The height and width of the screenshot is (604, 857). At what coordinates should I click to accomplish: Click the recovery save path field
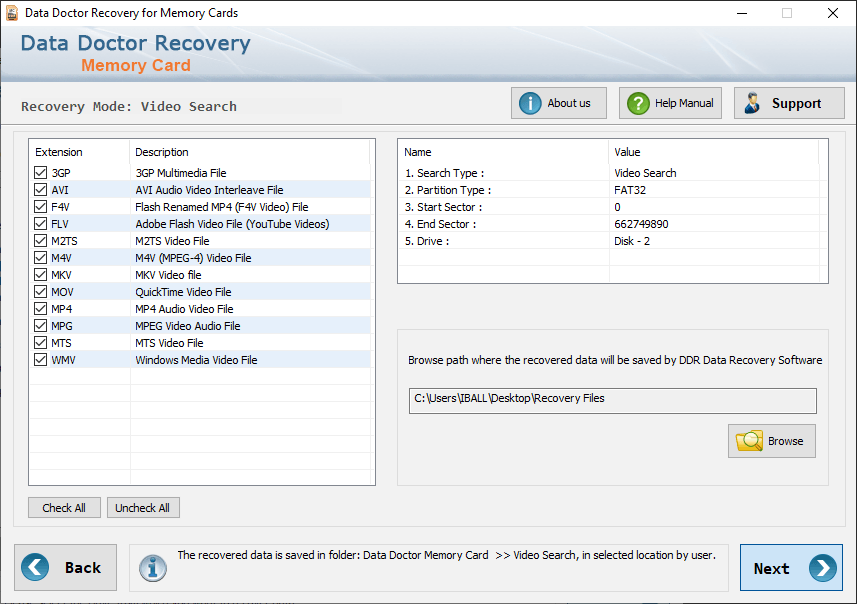pos(613,401)
